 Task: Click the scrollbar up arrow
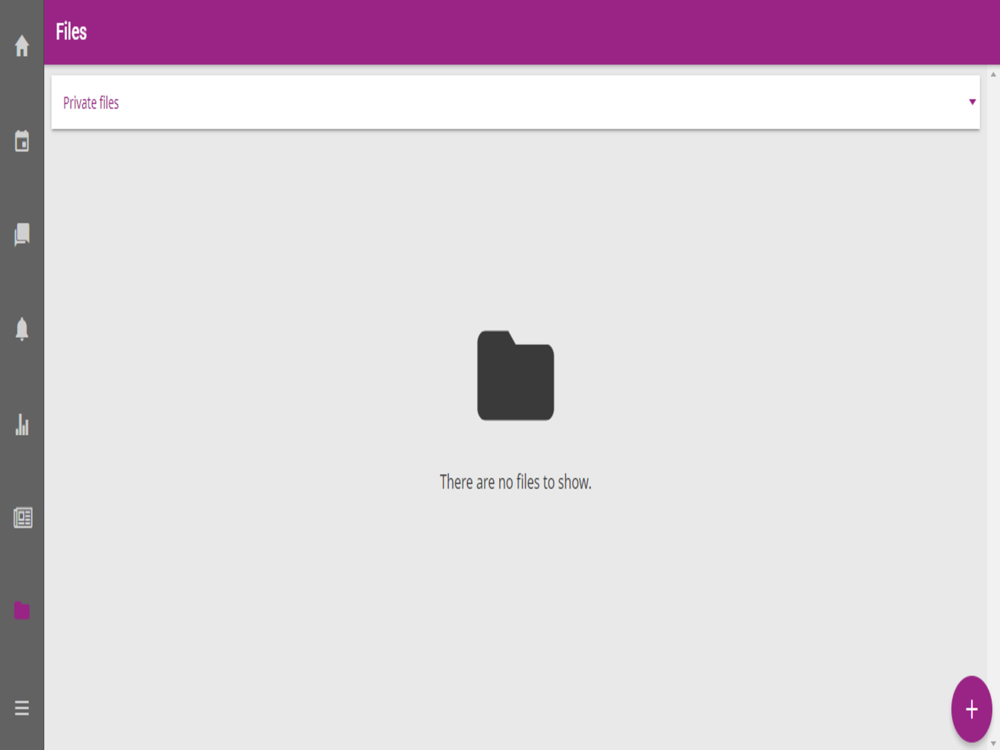(x=993, y=75)
